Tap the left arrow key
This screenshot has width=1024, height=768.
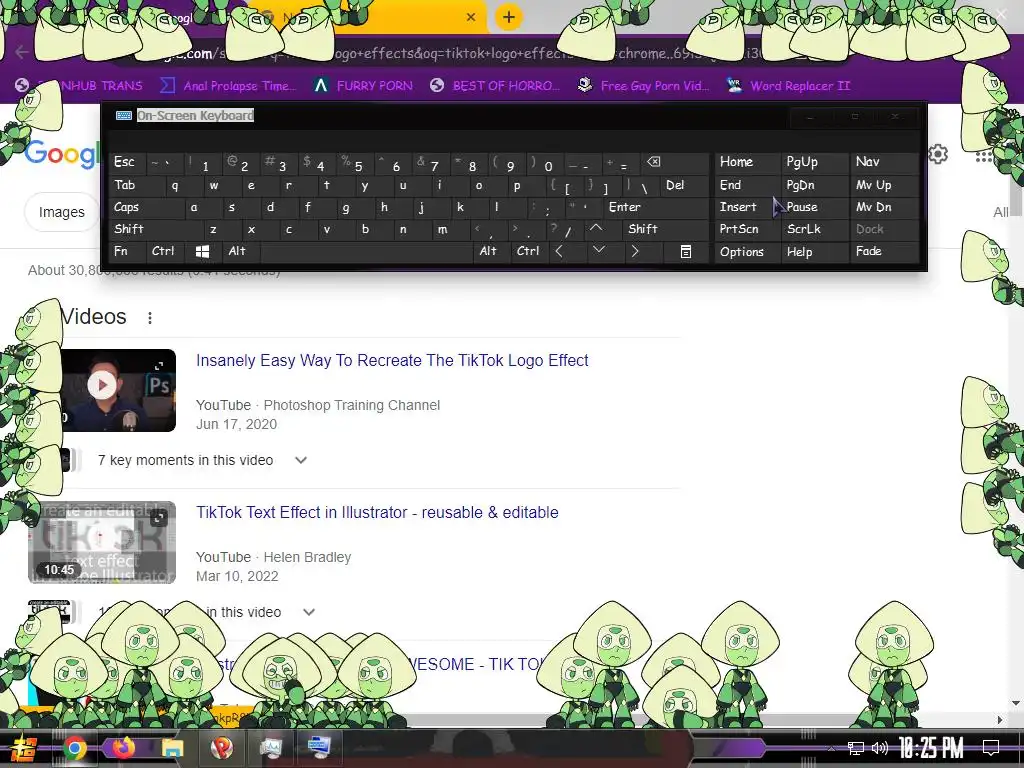[559, 251]
